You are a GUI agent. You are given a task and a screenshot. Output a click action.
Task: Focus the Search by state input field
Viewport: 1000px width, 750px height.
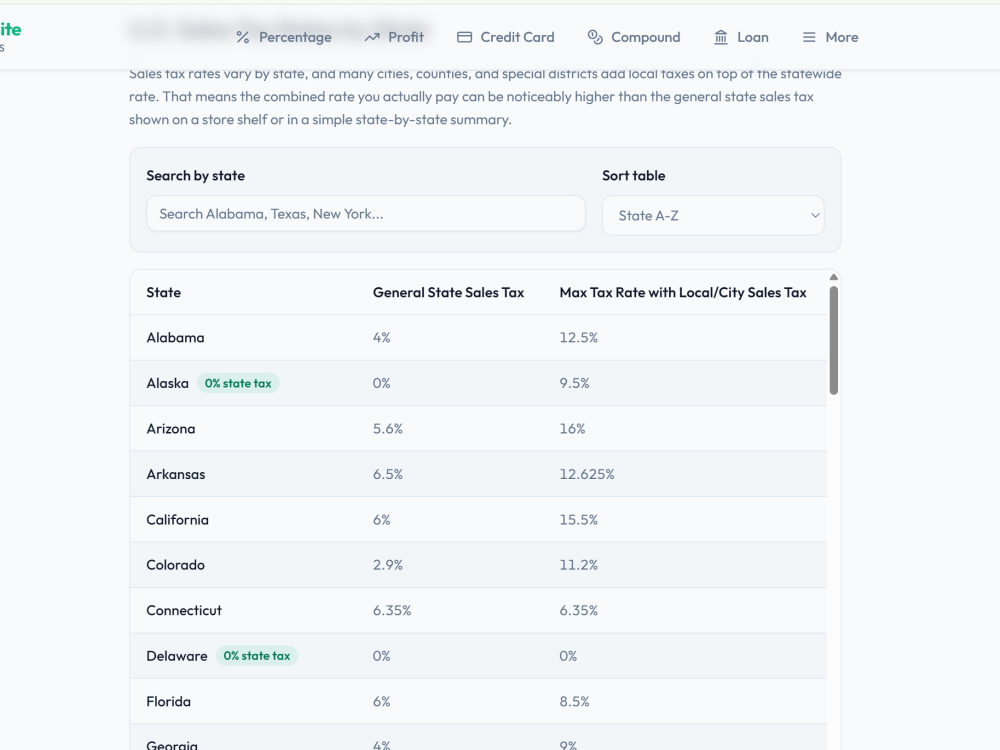[x=365, y=214]
